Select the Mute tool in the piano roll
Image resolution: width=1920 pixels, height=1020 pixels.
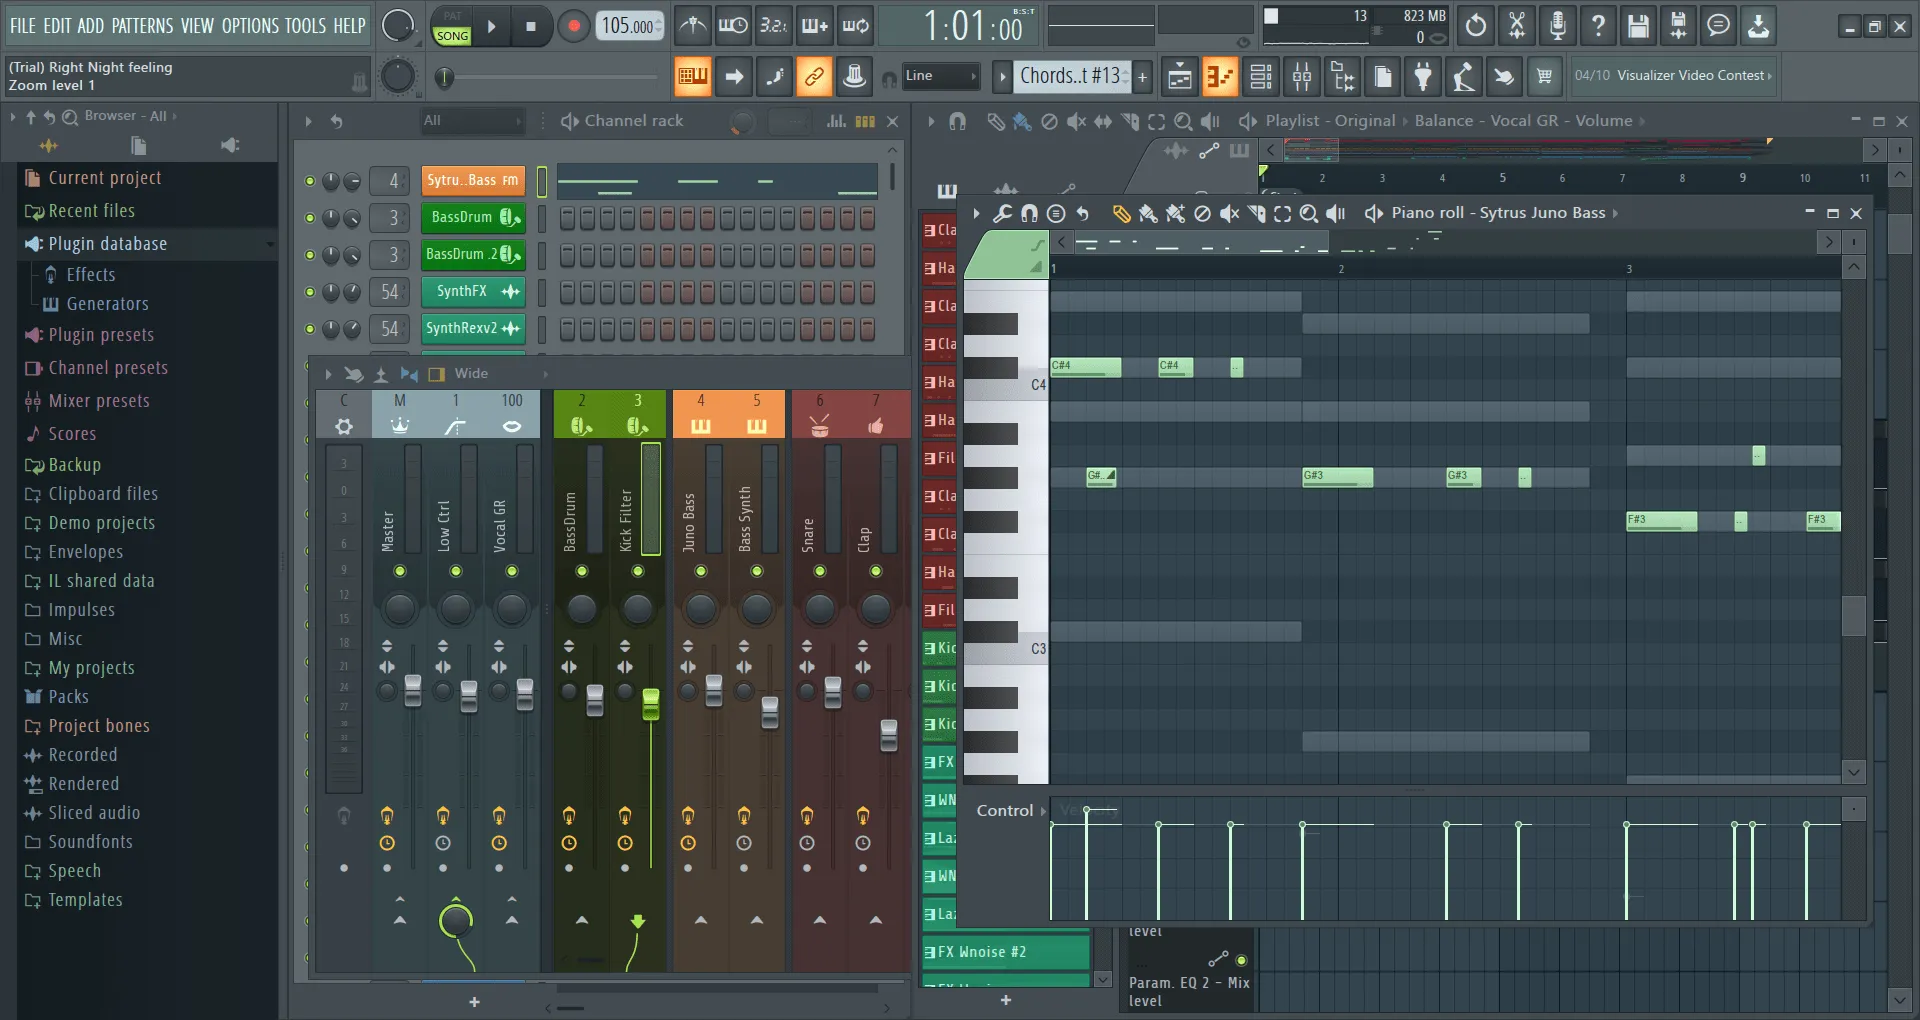click(1229, 213)
